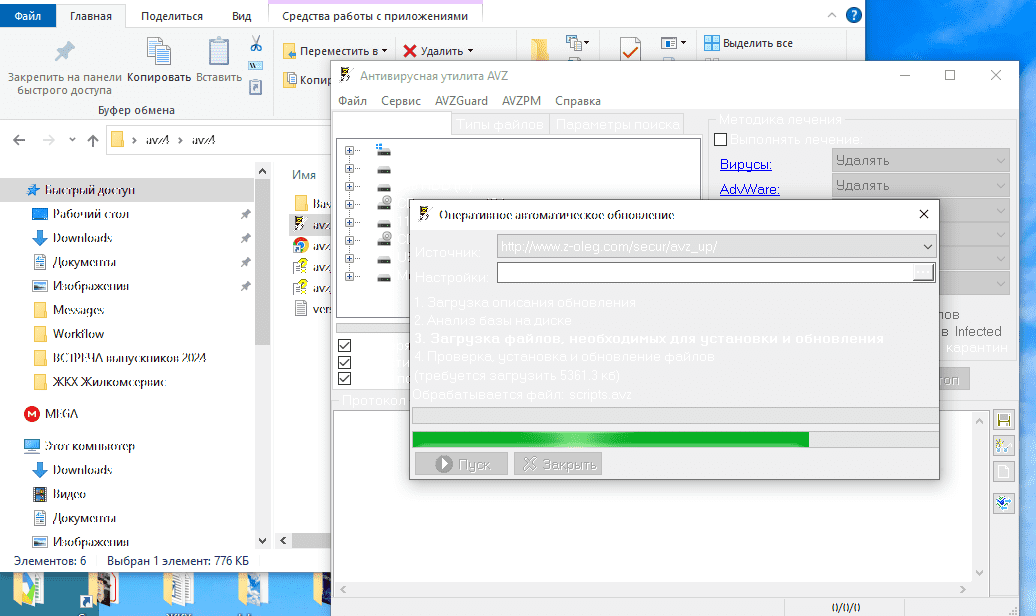Click the Вирусы link
Image resolution: width=1036 pixels, height=616 pixels.
(x=746, y=164)
